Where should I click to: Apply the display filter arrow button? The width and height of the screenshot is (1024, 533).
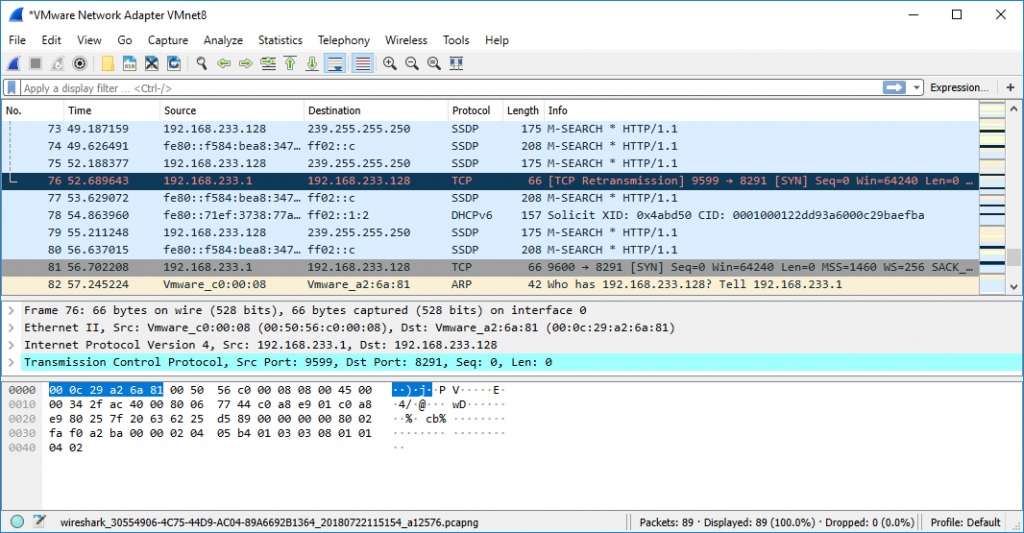click(894, 88)
